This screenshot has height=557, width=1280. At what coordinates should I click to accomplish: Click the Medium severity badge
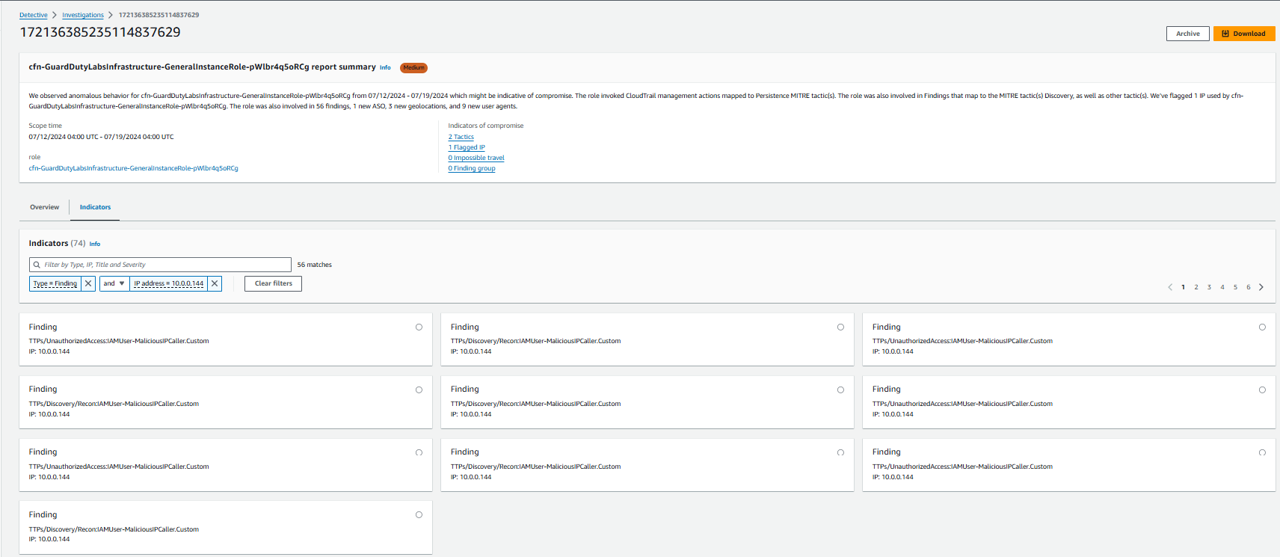414,68
